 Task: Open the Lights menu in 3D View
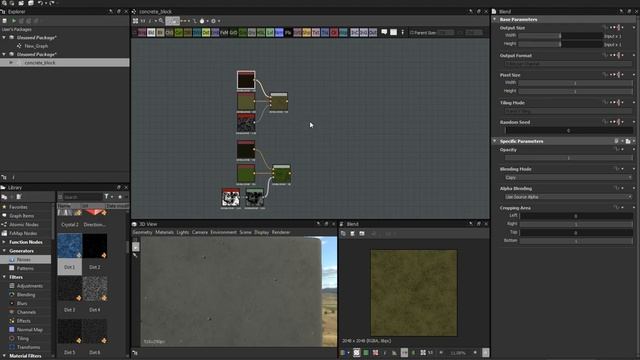(x=183, y=232)
